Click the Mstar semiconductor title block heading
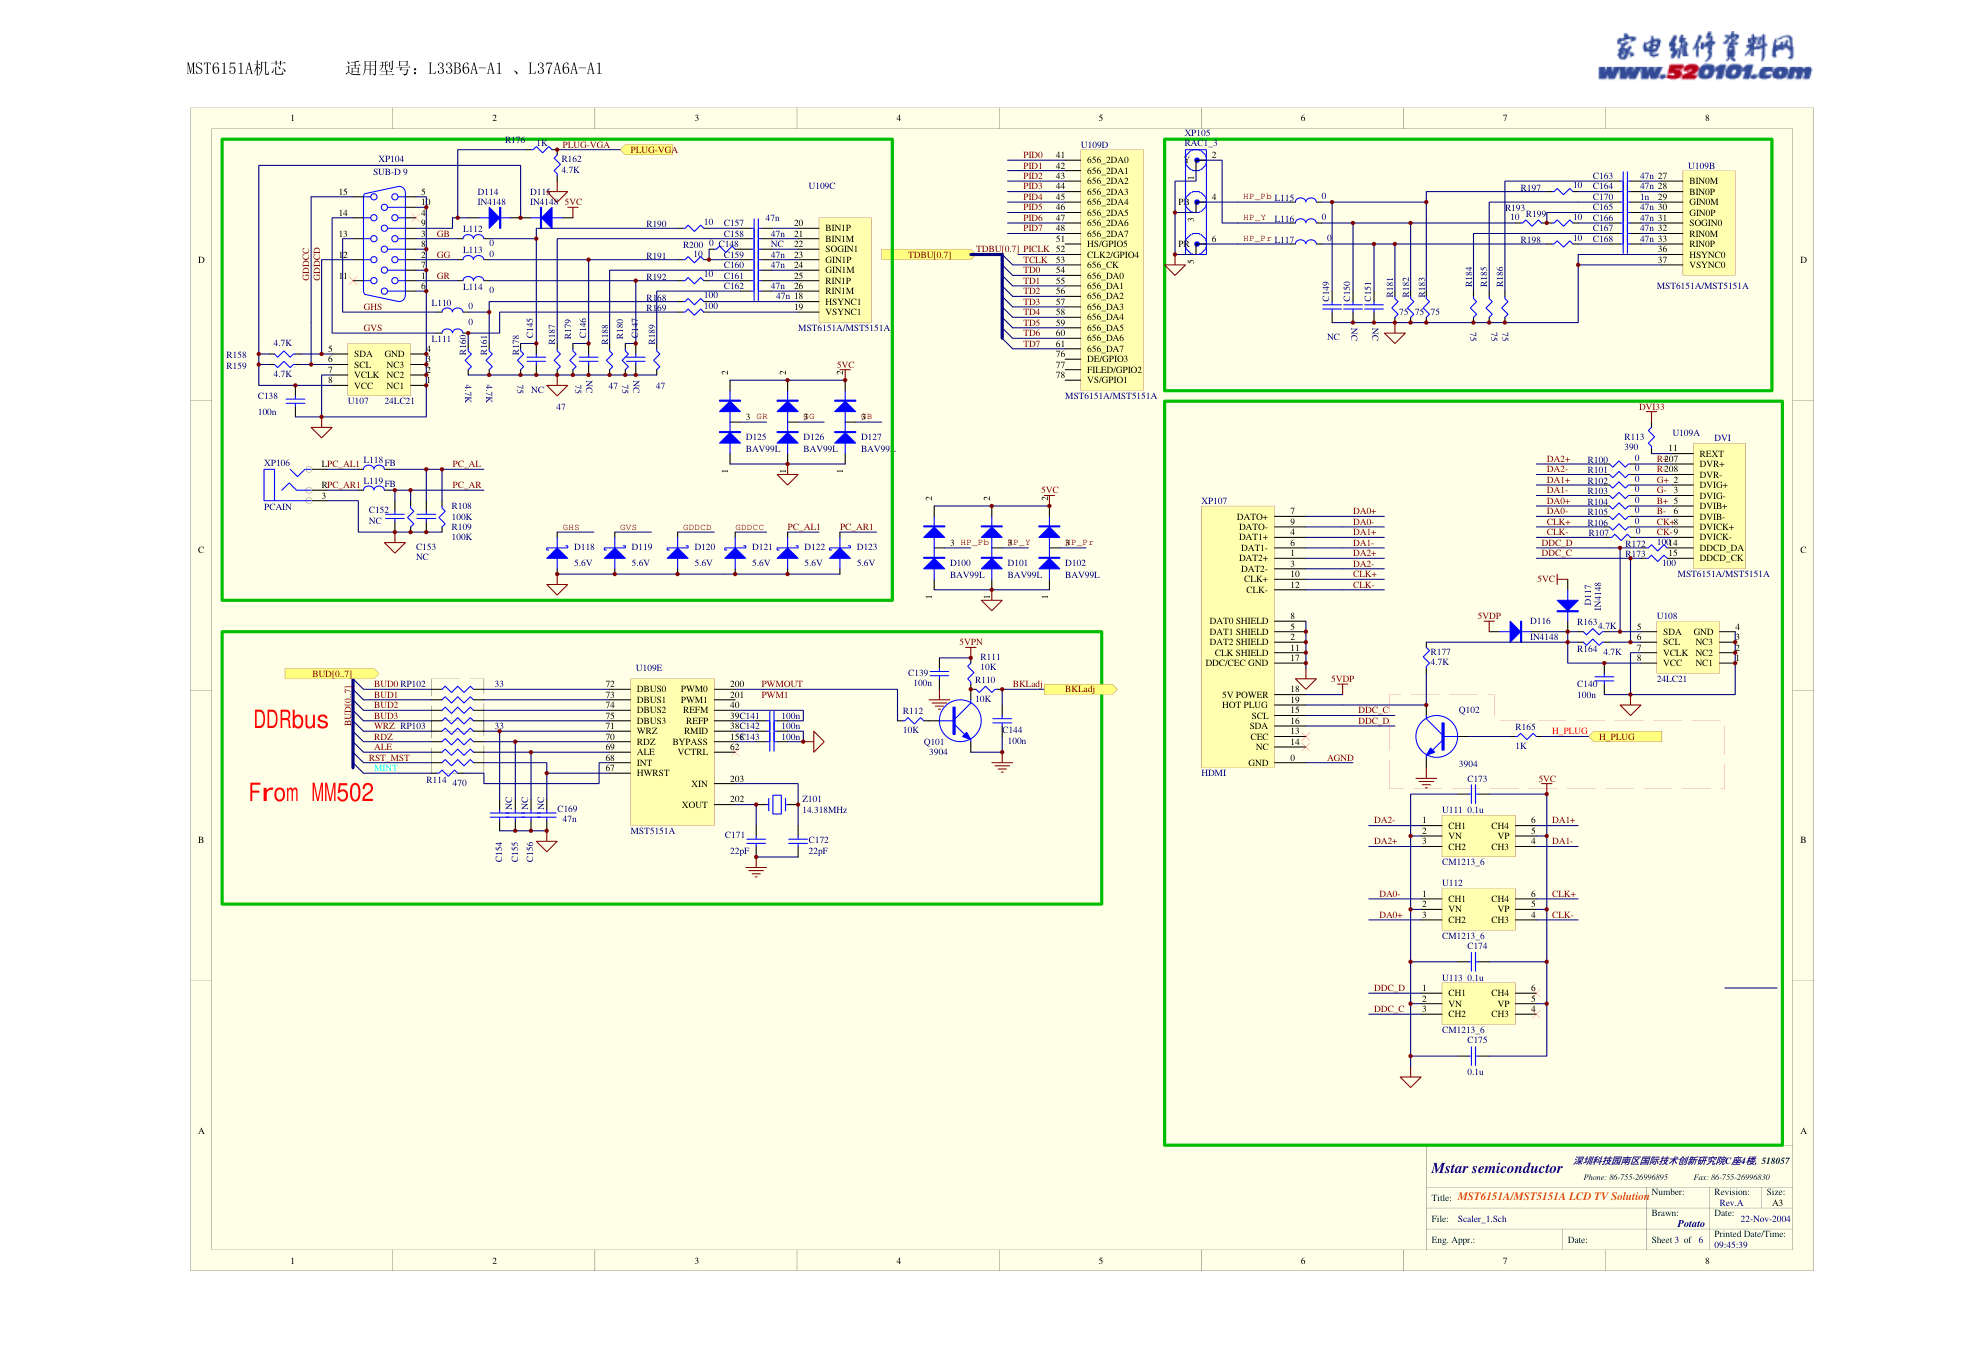Viewport: 1980px width, 1365px height. (1496, 1168)
